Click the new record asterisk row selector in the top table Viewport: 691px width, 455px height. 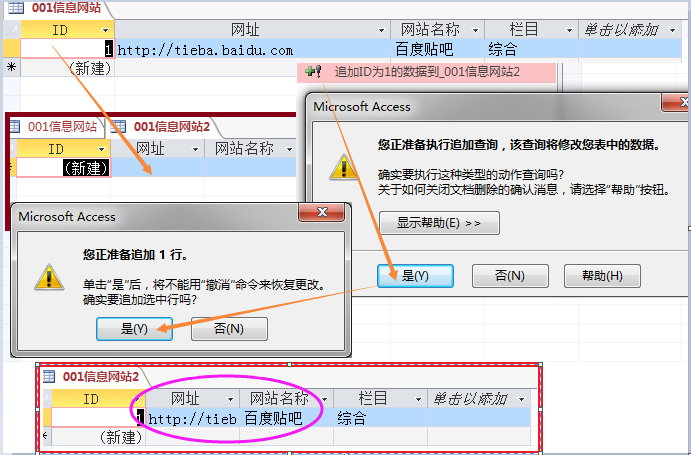coord(11,68)
